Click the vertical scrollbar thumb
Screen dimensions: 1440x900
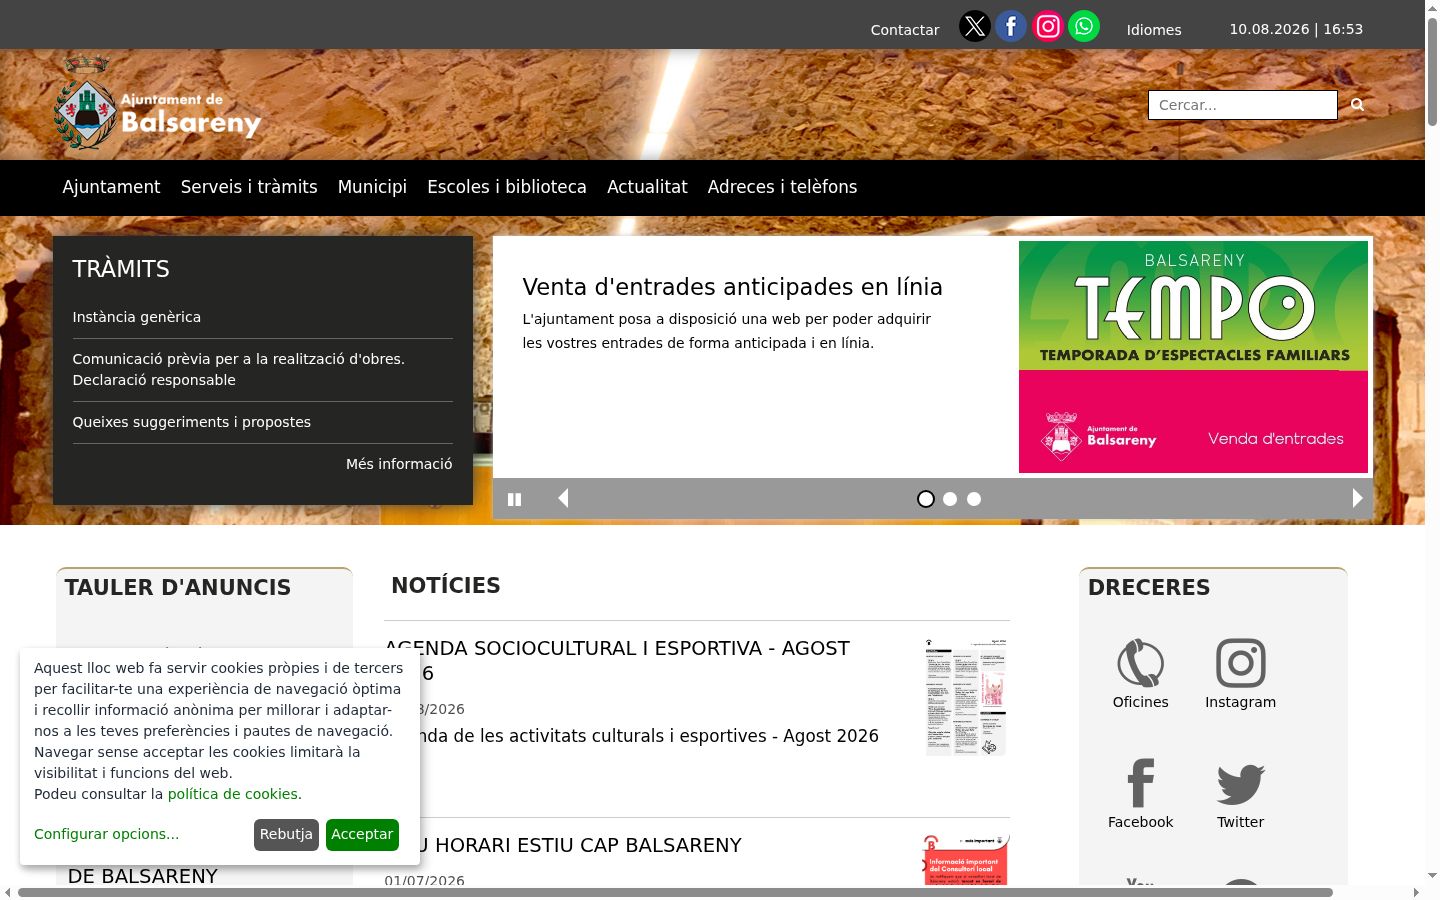(x=1432, y=70)
